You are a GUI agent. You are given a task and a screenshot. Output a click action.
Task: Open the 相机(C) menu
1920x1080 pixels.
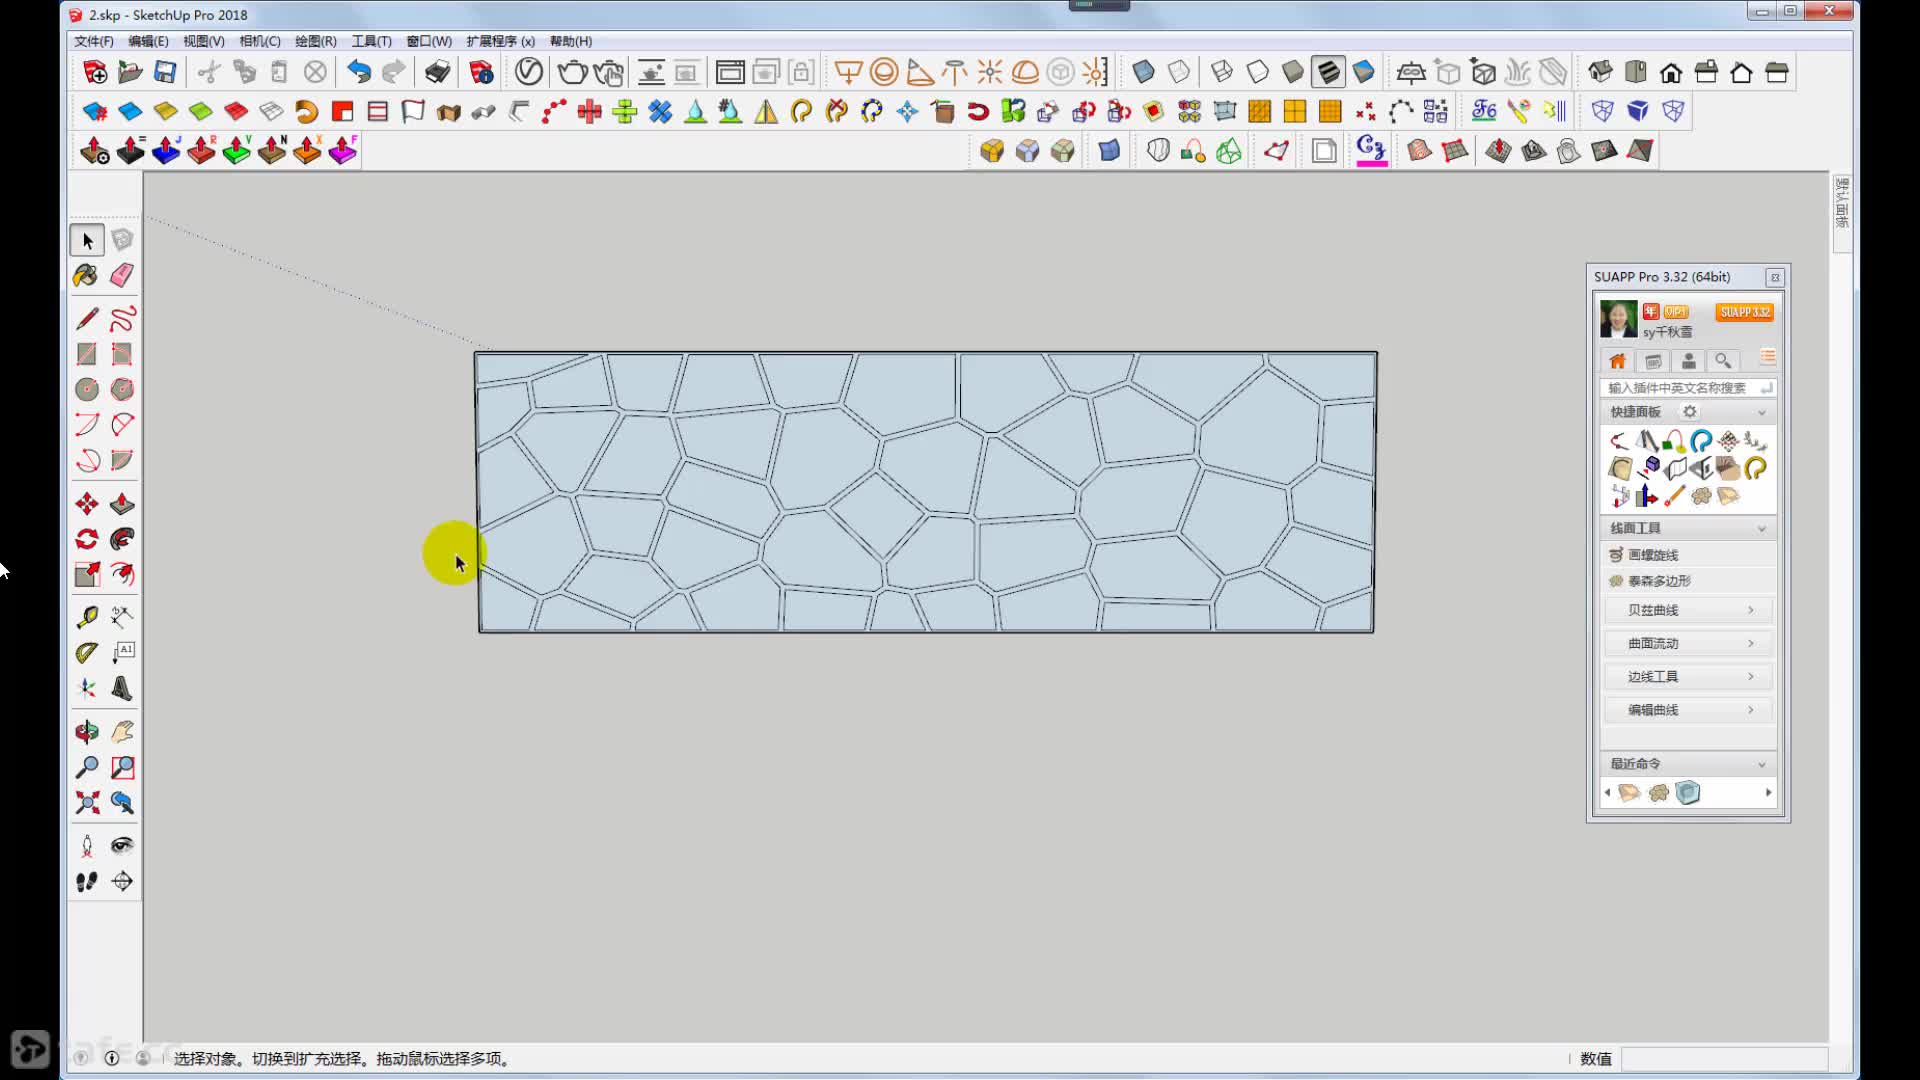tap(260, 41)
